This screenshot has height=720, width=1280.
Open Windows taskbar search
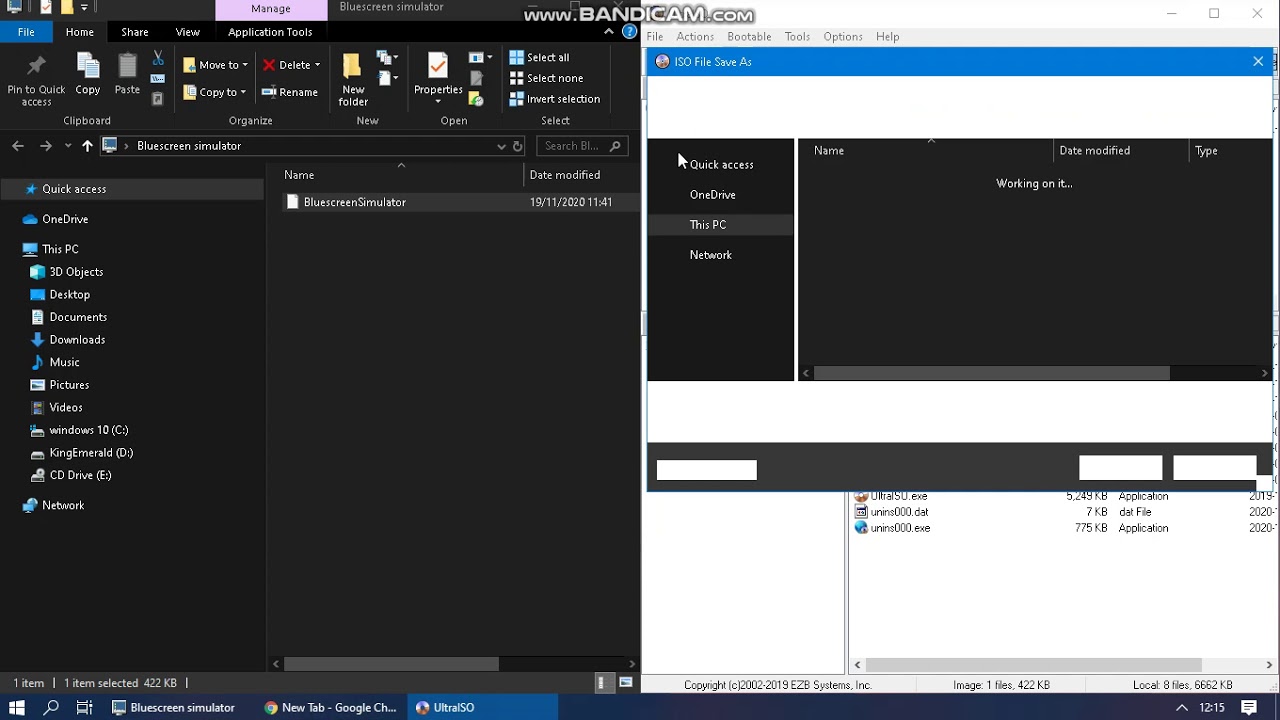click(x=51, y=707)
